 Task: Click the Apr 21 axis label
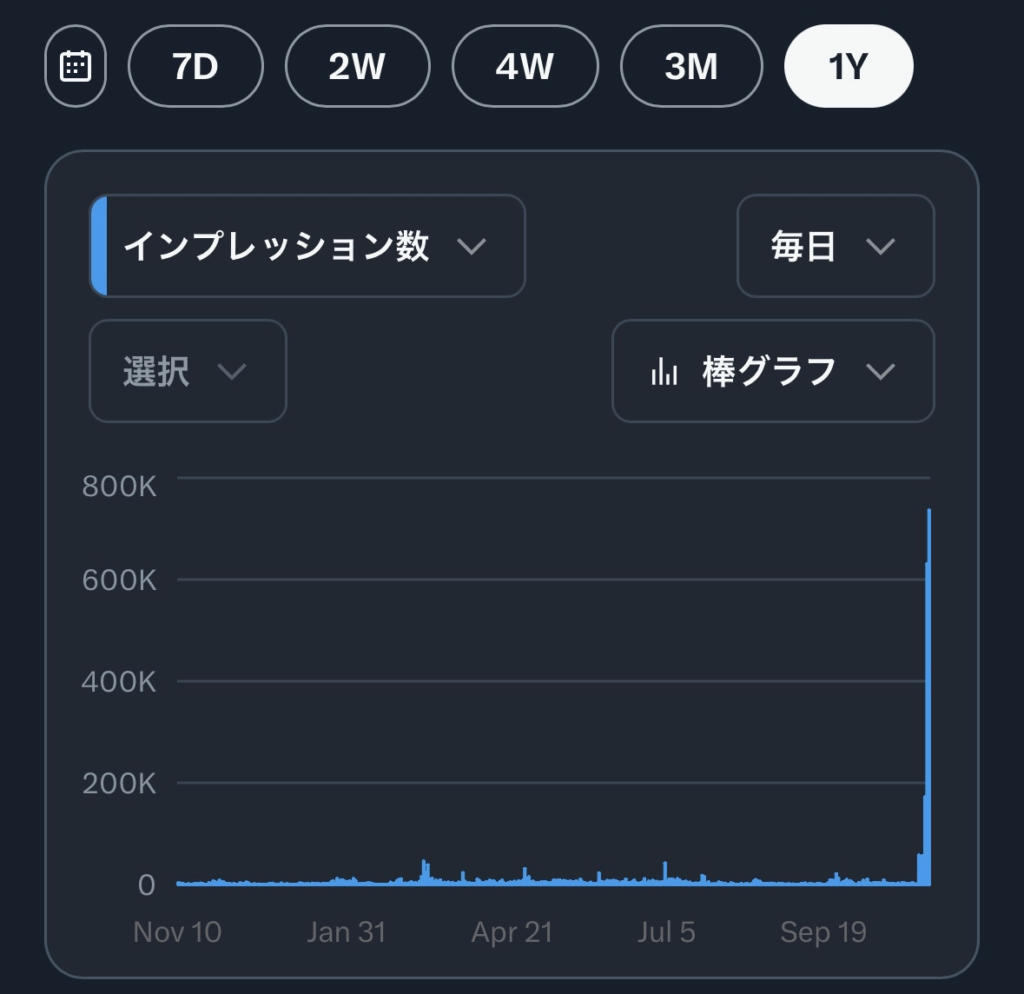512,932
